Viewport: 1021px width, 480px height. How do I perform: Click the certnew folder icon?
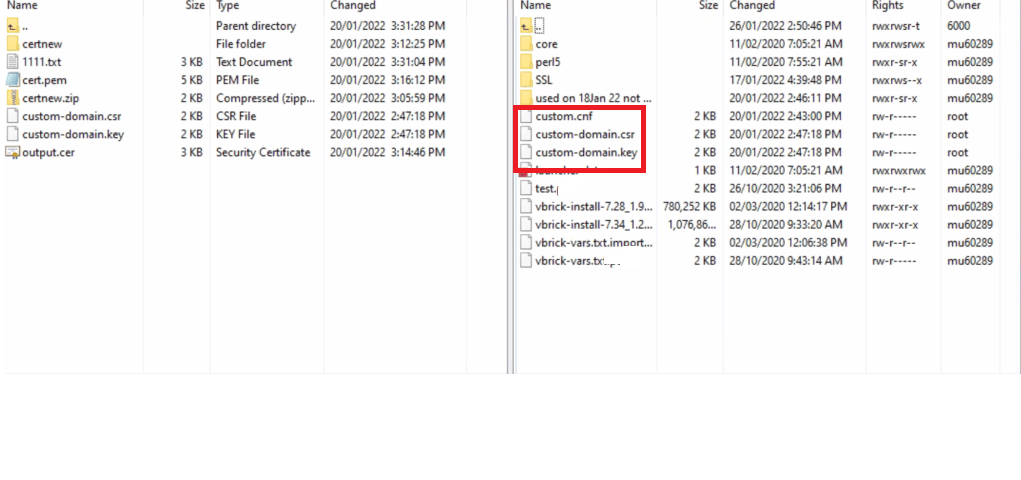[13, 44]
